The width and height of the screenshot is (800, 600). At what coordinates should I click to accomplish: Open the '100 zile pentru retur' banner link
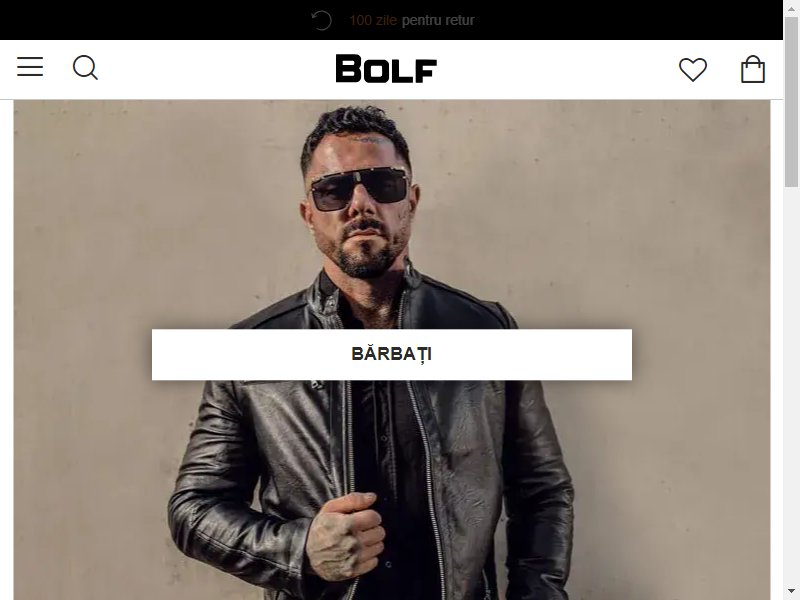pos(412,20)
